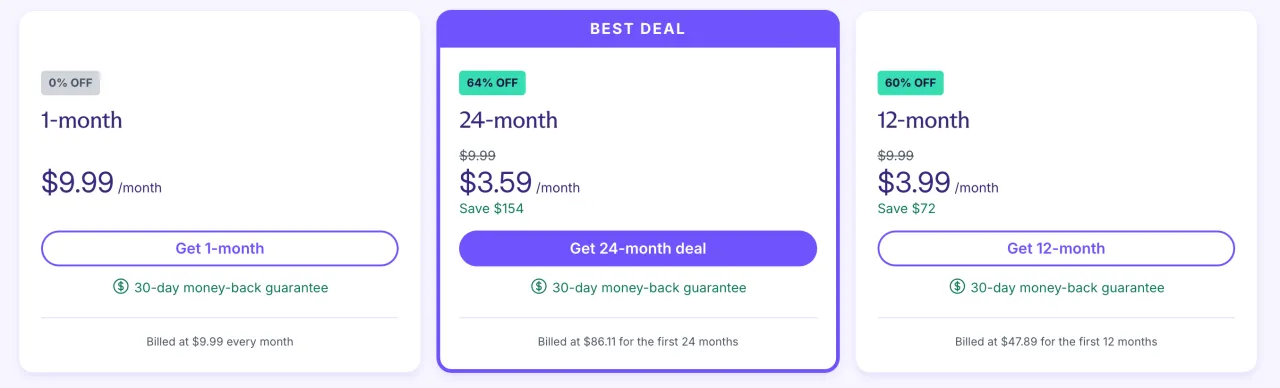
Task: Click the BEST DEAL banner
Action: [638, 29]
